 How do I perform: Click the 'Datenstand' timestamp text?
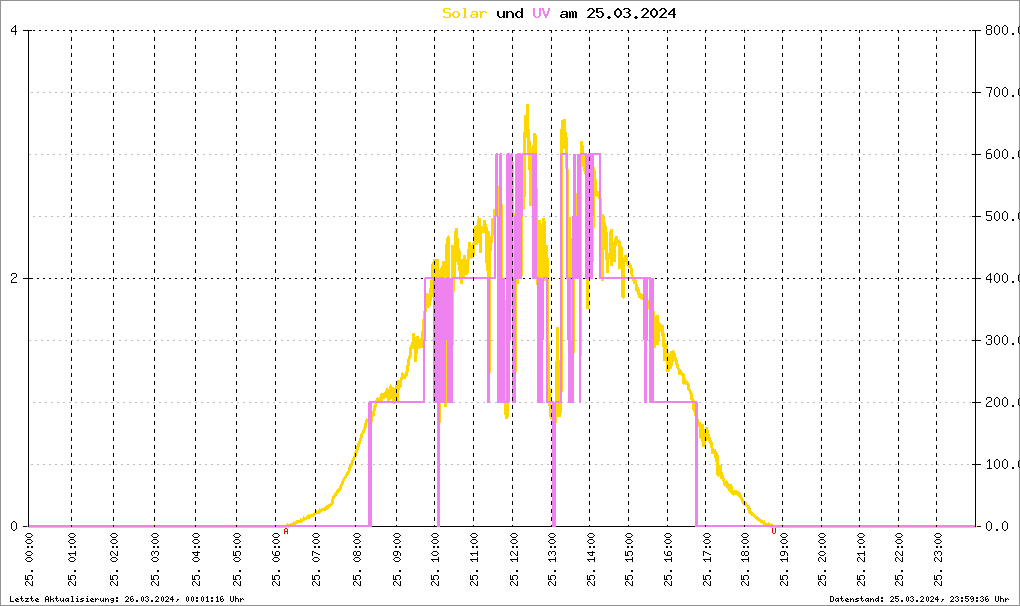coord(919,599)
